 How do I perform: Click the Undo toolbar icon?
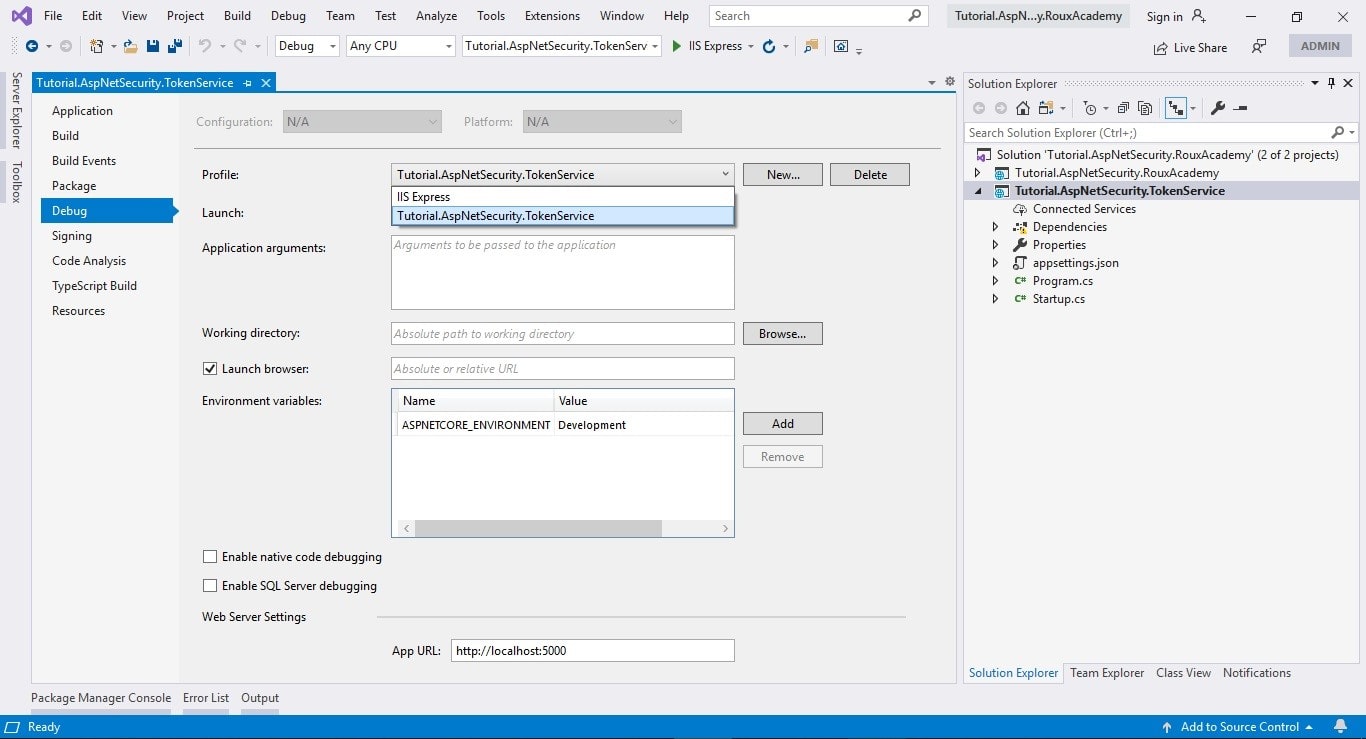point(205,46)
